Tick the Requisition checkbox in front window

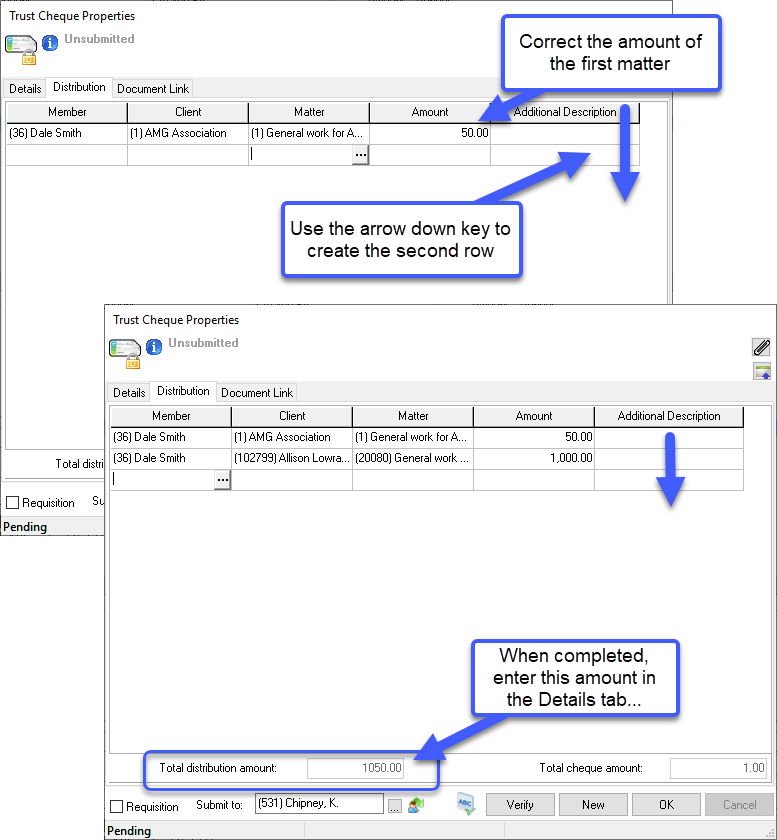click(116, 806)
